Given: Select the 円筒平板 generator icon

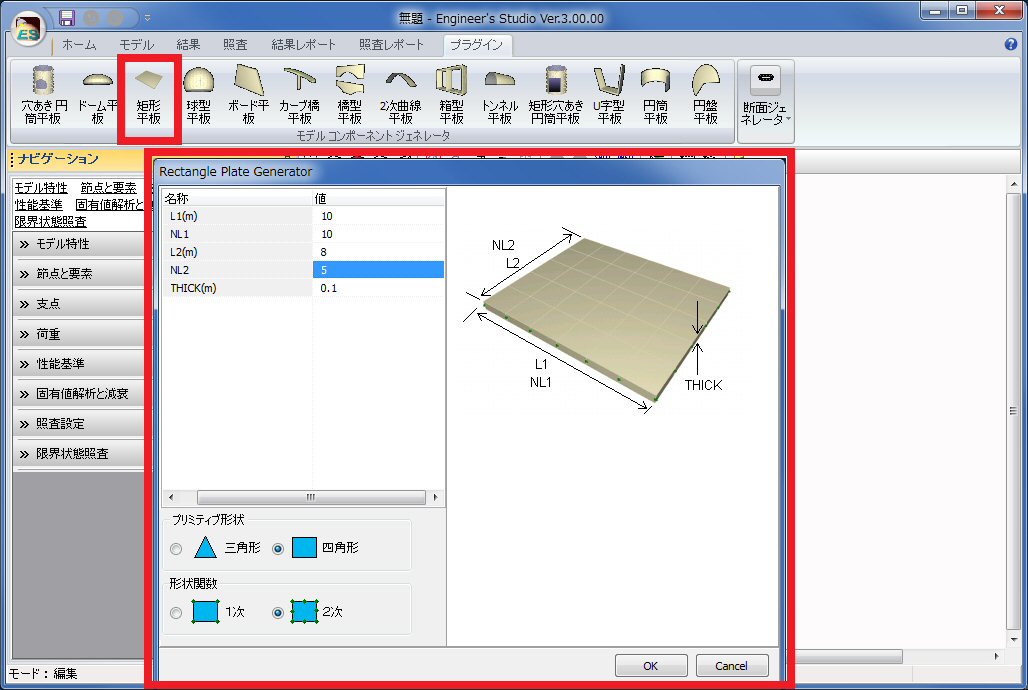Looking at the screenshot, I should tap(656, 95).
